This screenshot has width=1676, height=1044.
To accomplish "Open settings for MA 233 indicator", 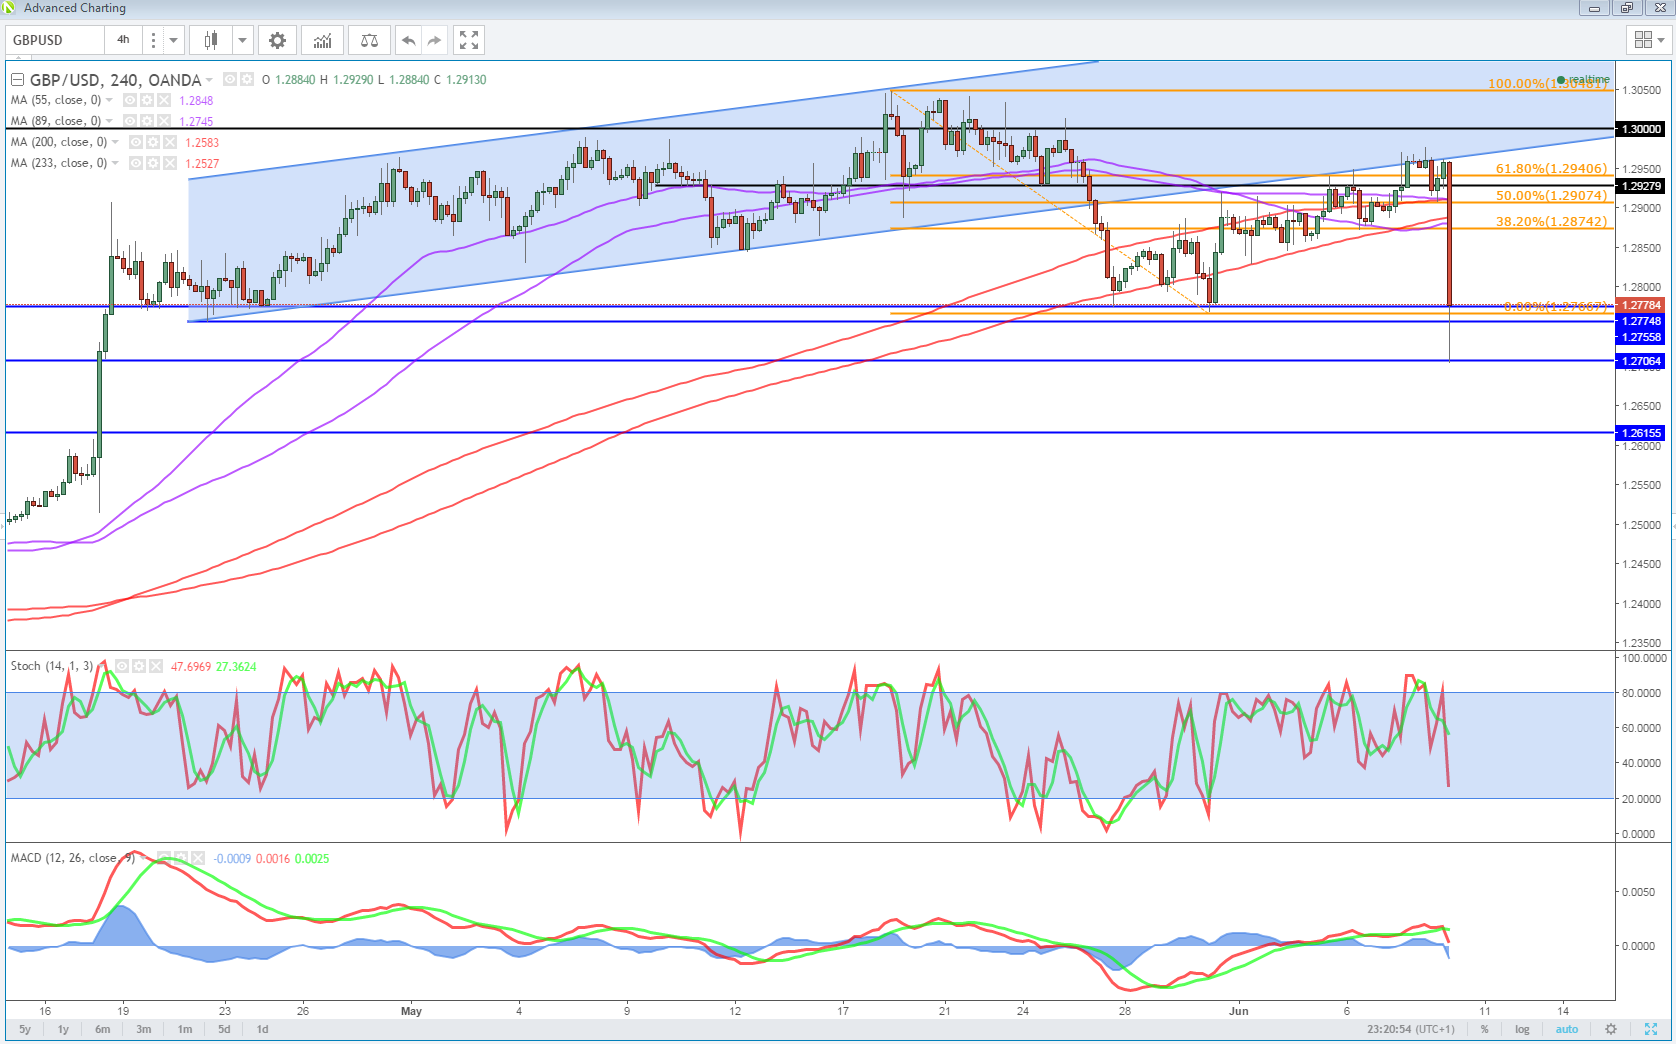I will tap(153, 163).
